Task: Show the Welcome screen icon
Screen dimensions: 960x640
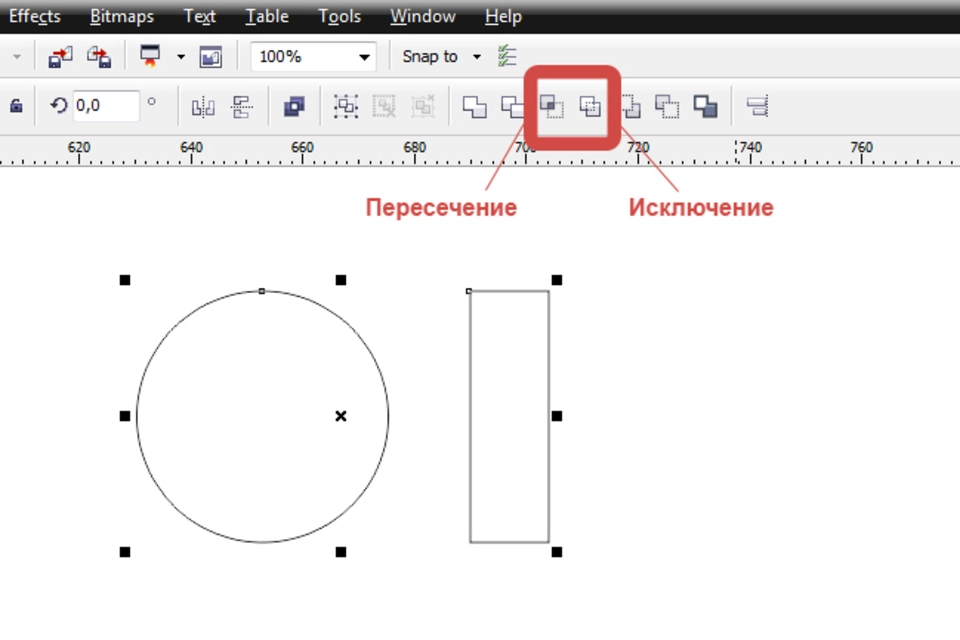Action: (210, 57)
